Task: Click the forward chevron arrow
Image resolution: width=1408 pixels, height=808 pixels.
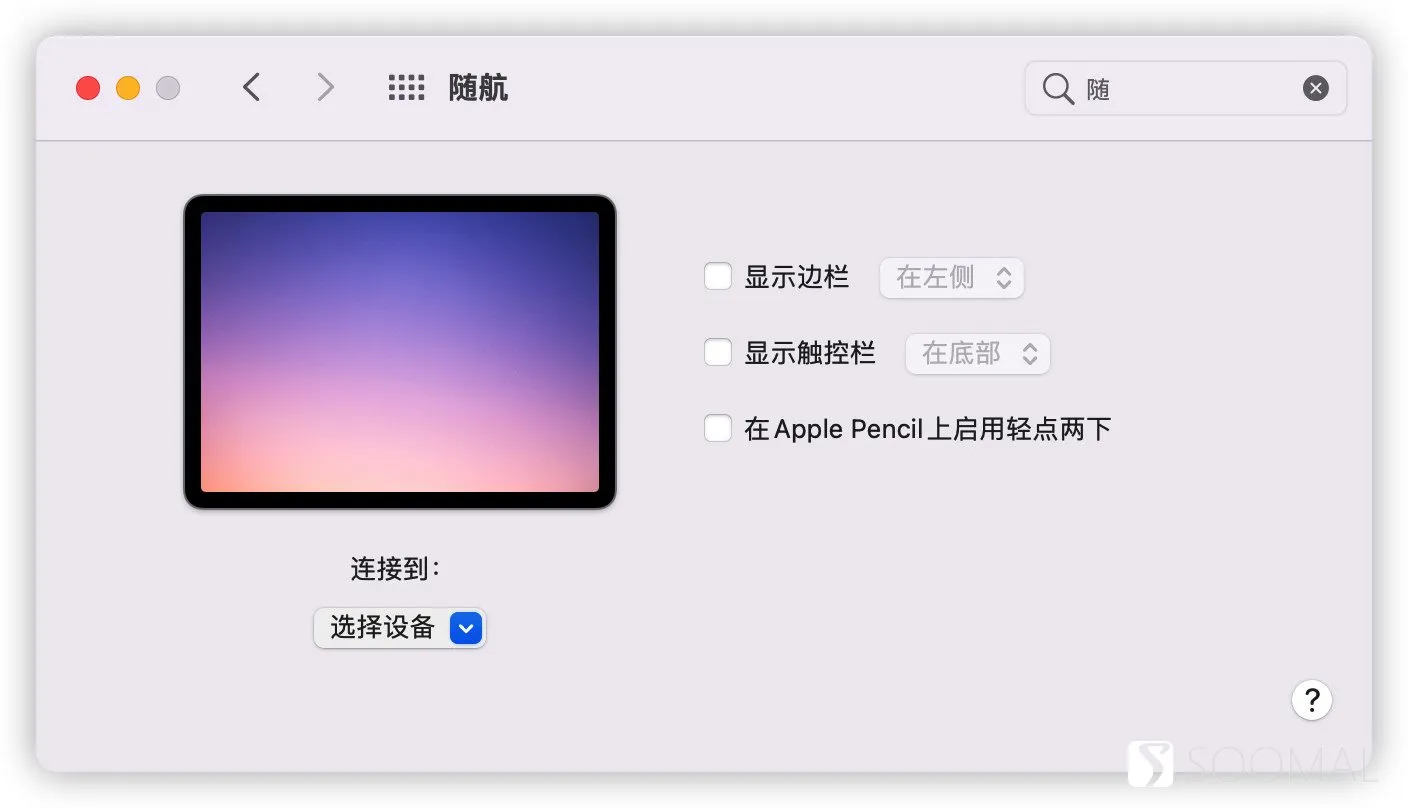Action: (x=325, y=88)
